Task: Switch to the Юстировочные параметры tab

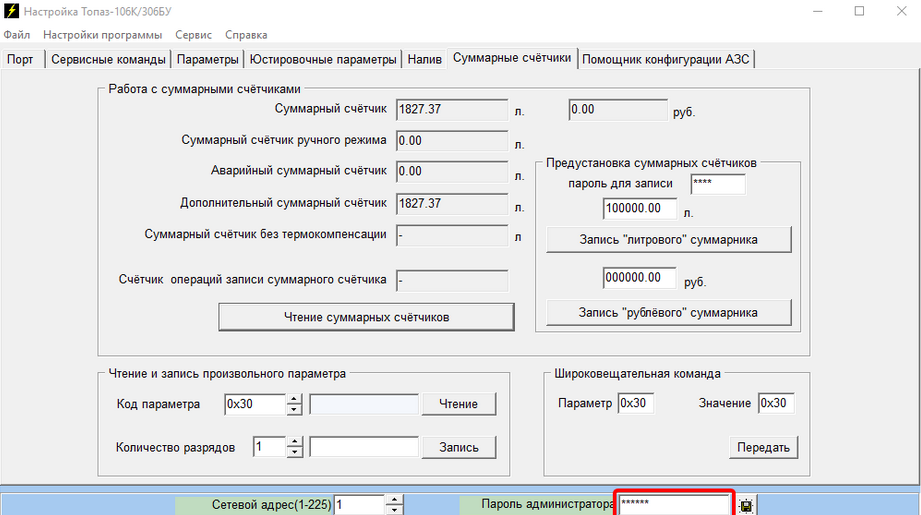Action: point(323,59)
